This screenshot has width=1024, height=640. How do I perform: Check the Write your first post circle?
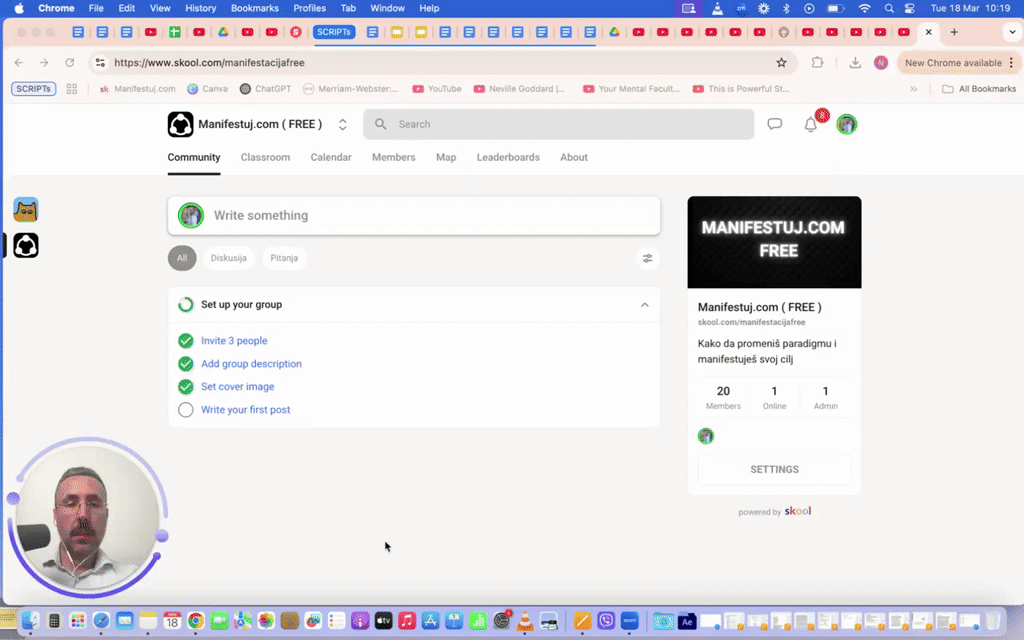point(185,409)
